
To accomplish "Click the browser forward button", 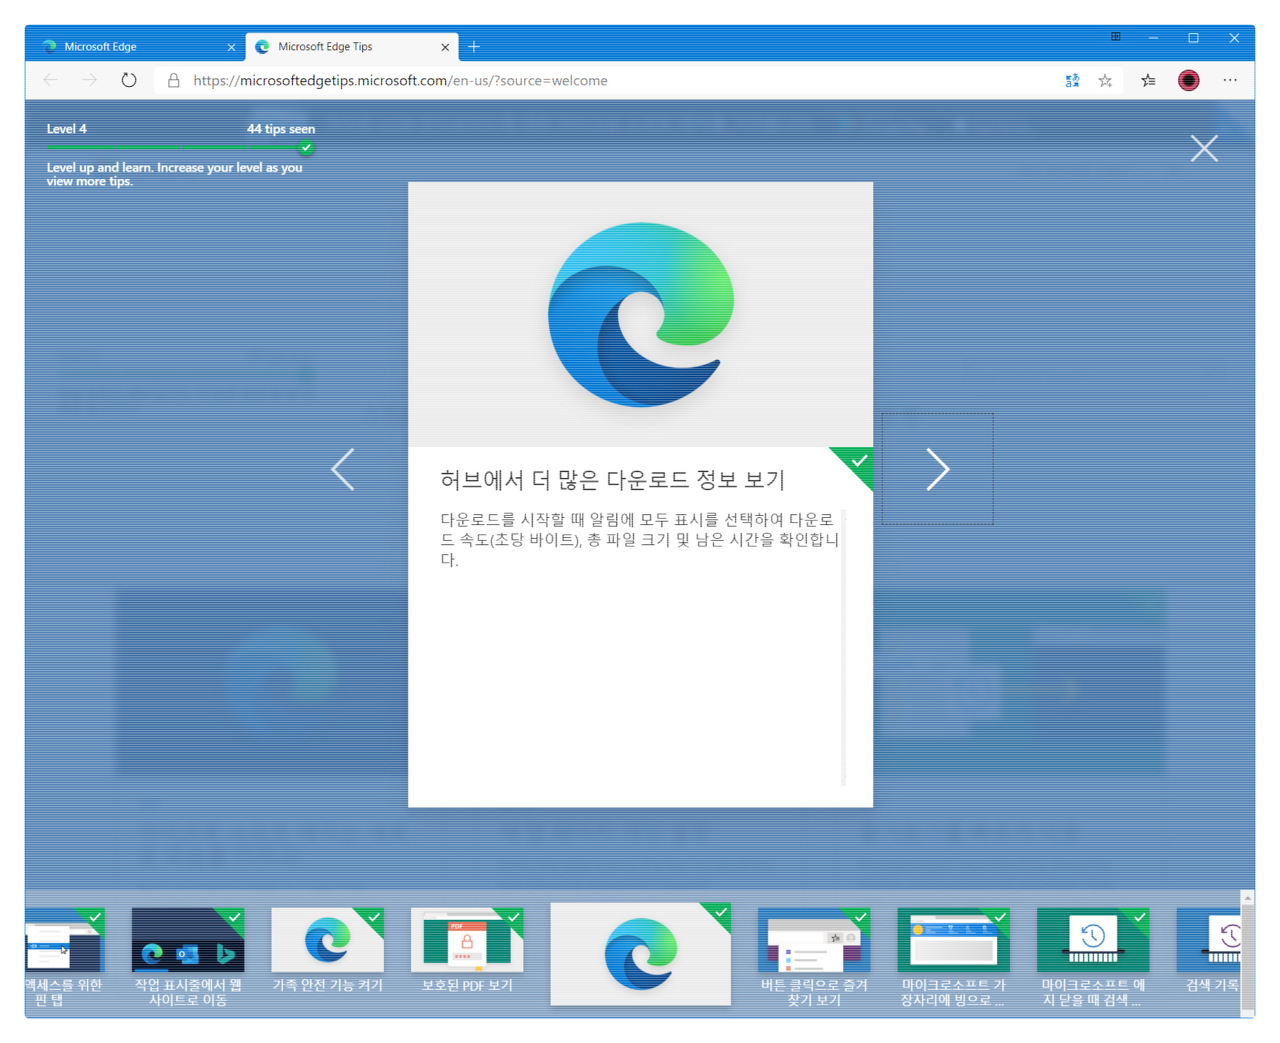I will coord(90,80).
